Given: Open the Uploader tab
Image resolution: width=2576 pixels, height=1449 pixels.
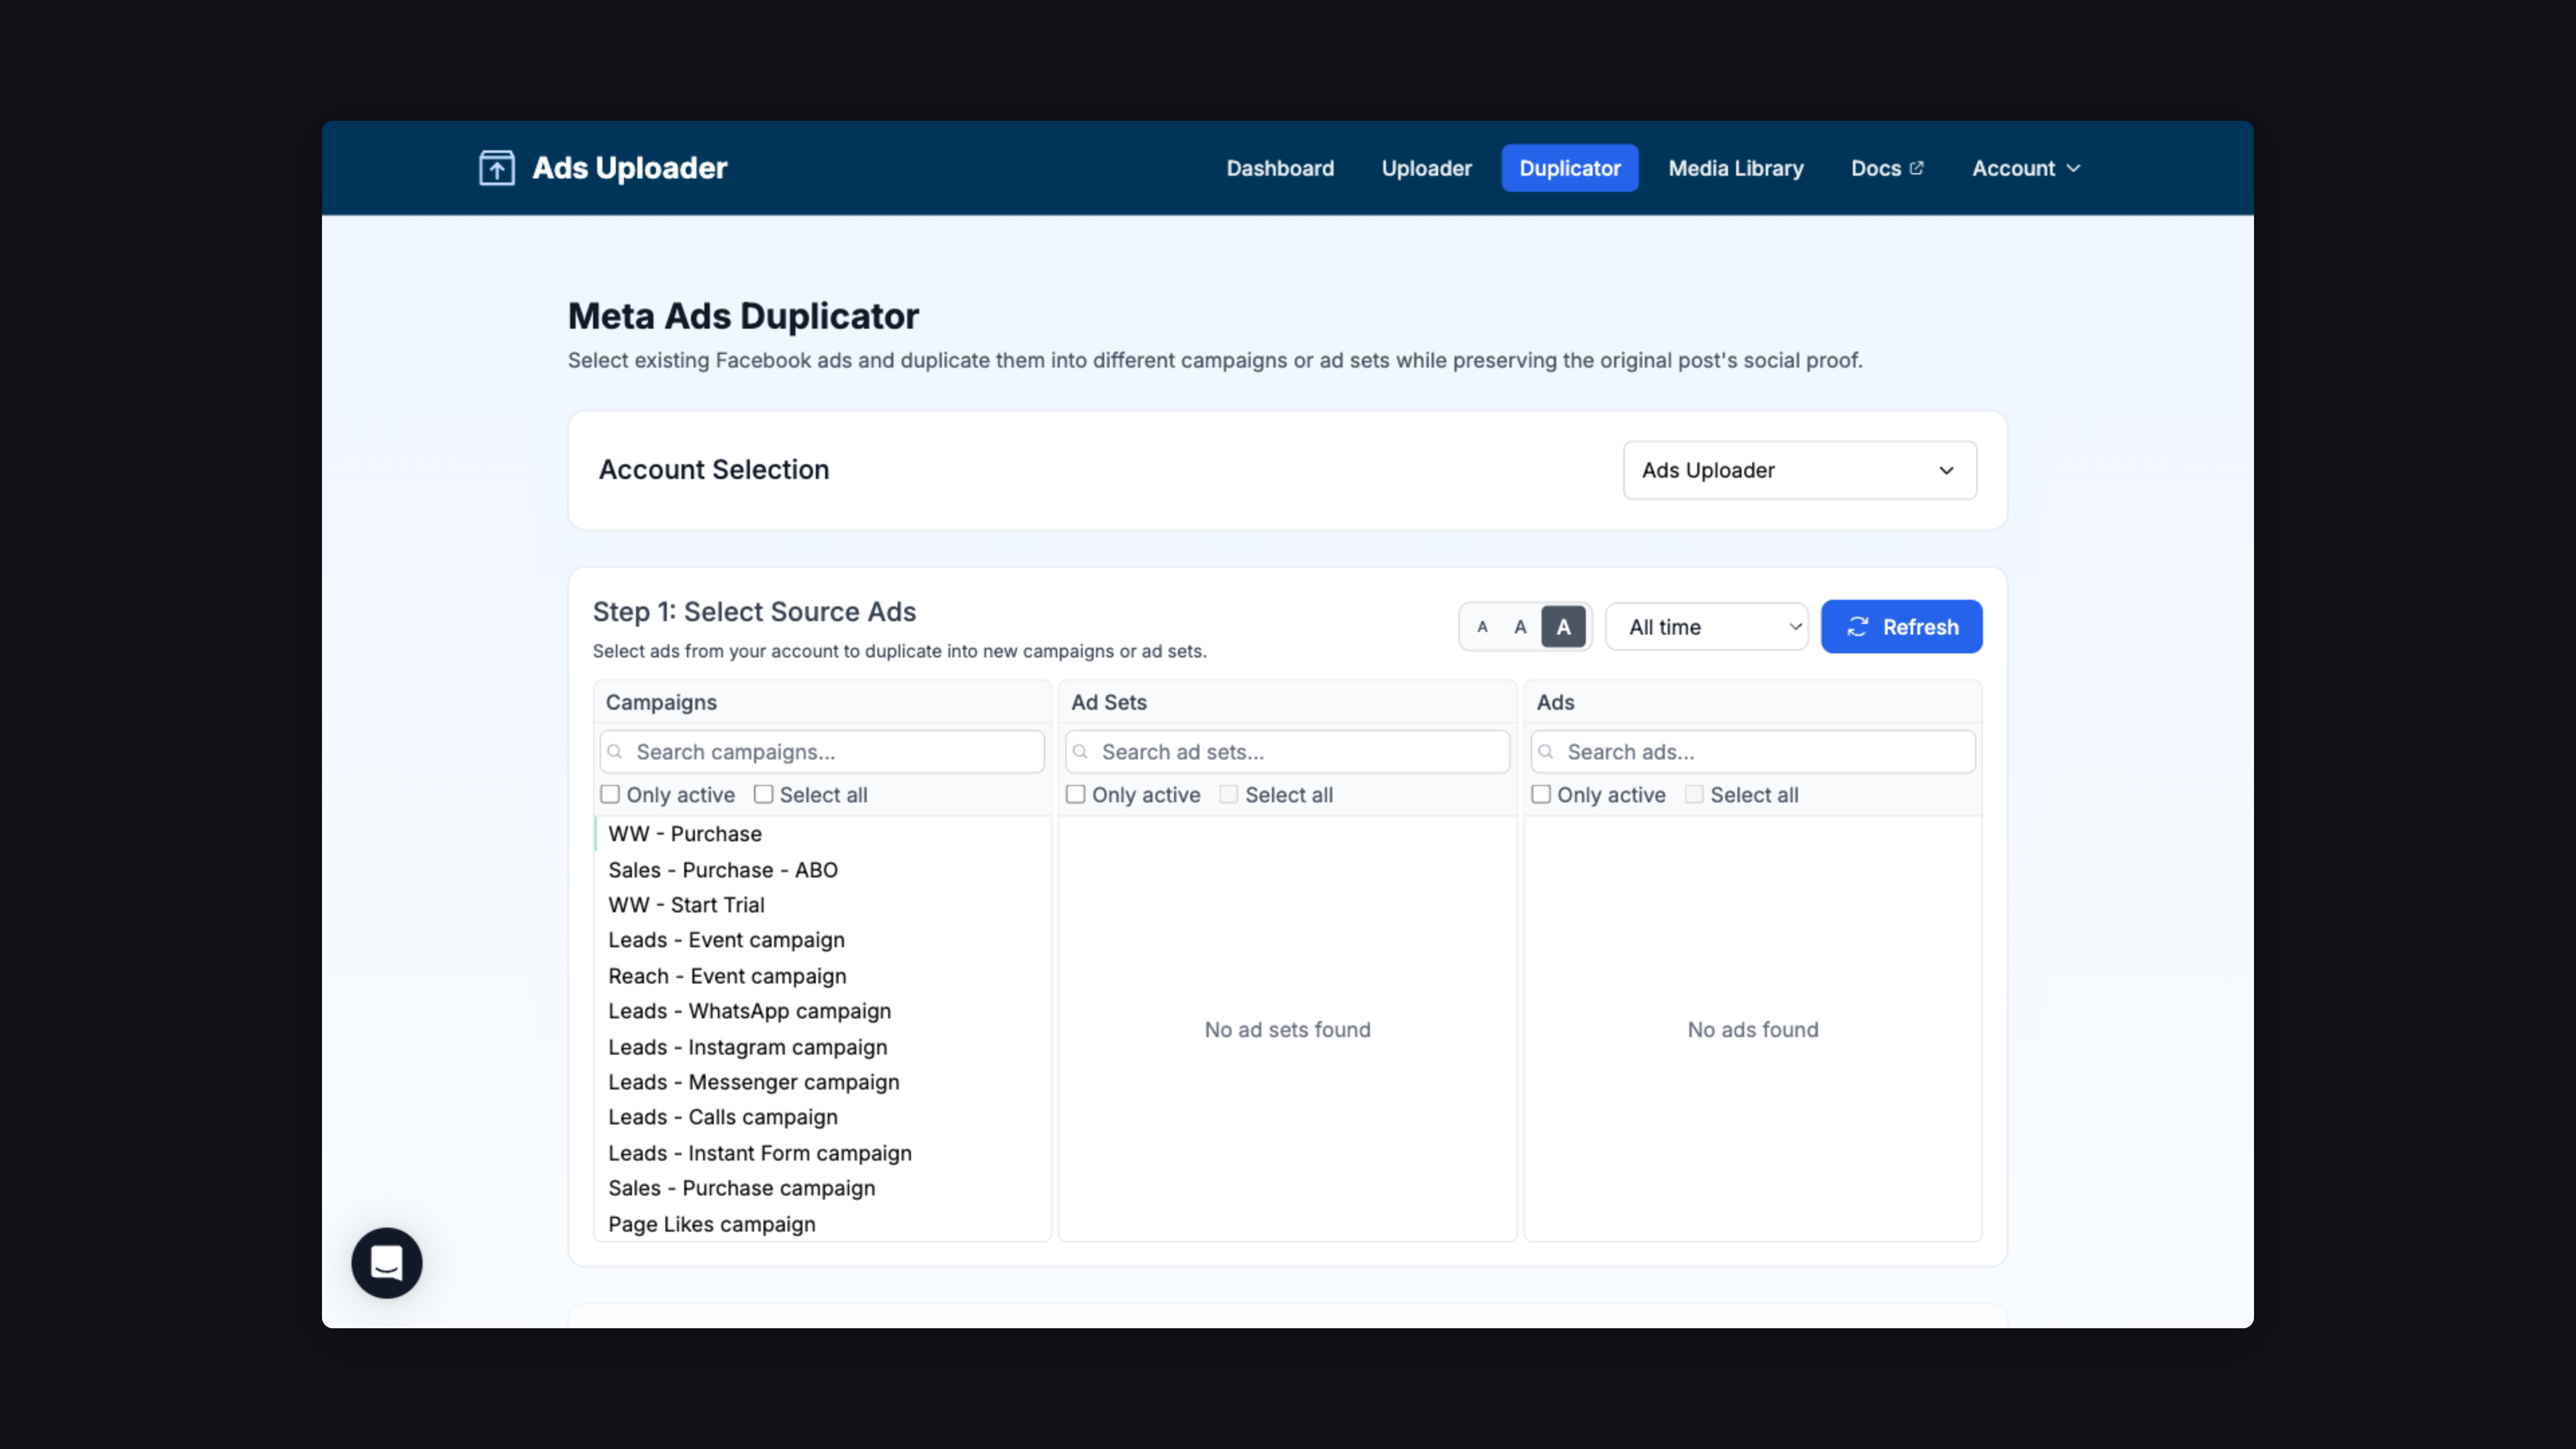Looking at the screenshot, I should [x=1427, y=168].
